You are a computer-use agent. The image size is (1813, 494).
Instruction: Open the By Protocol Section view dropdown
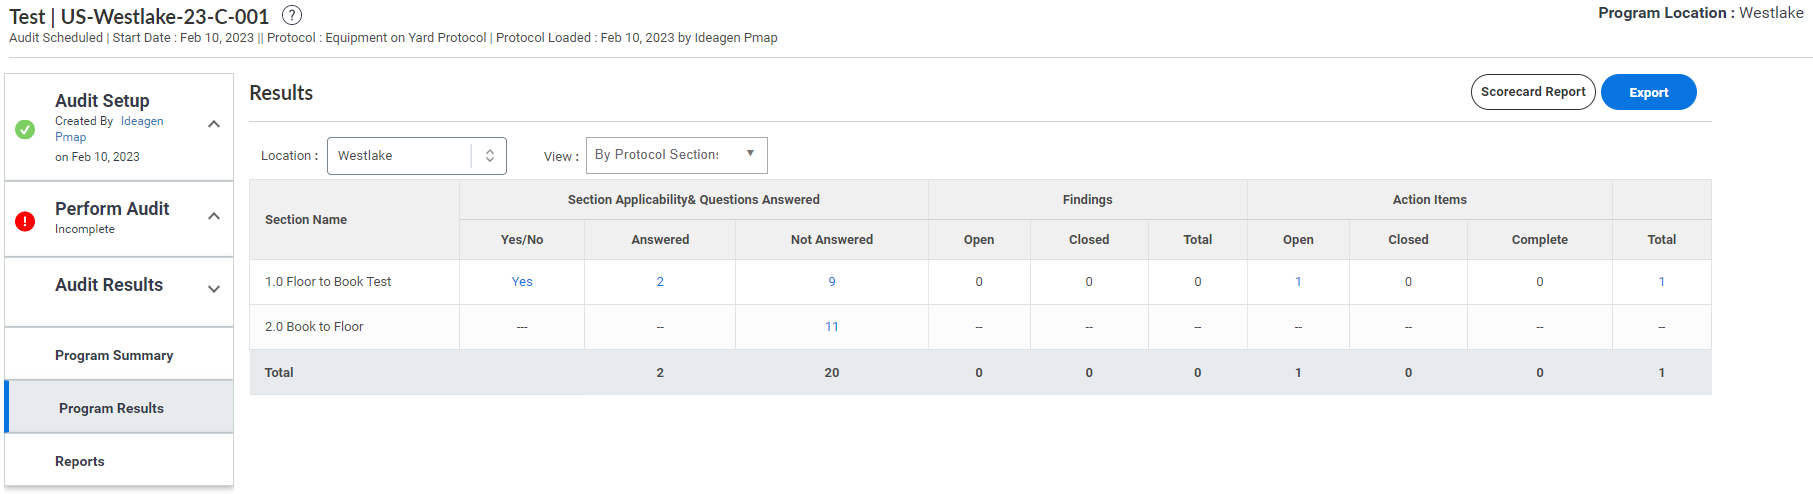click(x=677, y=155)
